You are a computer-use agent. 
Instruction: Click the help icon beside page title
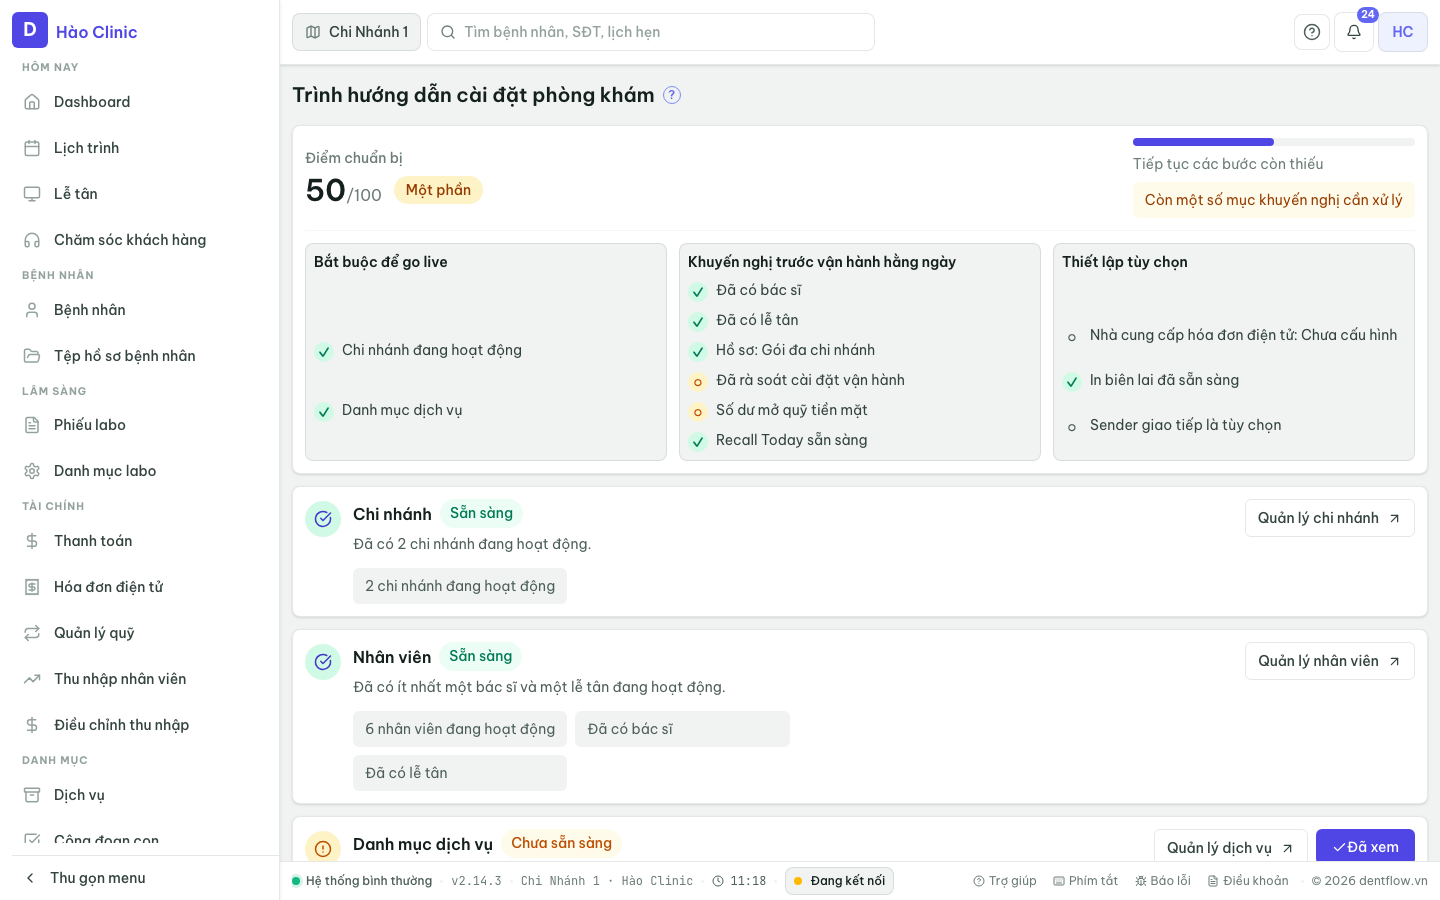pyautogui.click(x=672, y=95)
